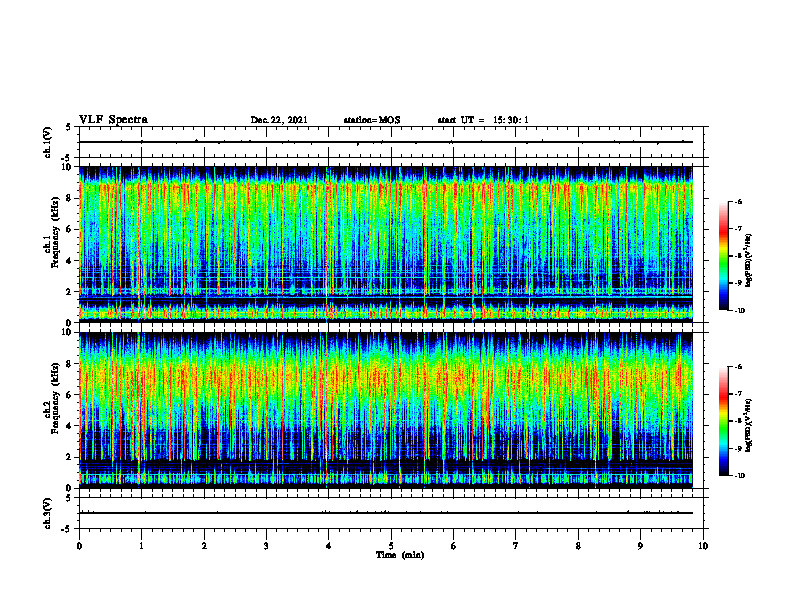Click the "start UT = 15:30:1" label
This screenshot has width=792, height=612.
tap(483, 120)
